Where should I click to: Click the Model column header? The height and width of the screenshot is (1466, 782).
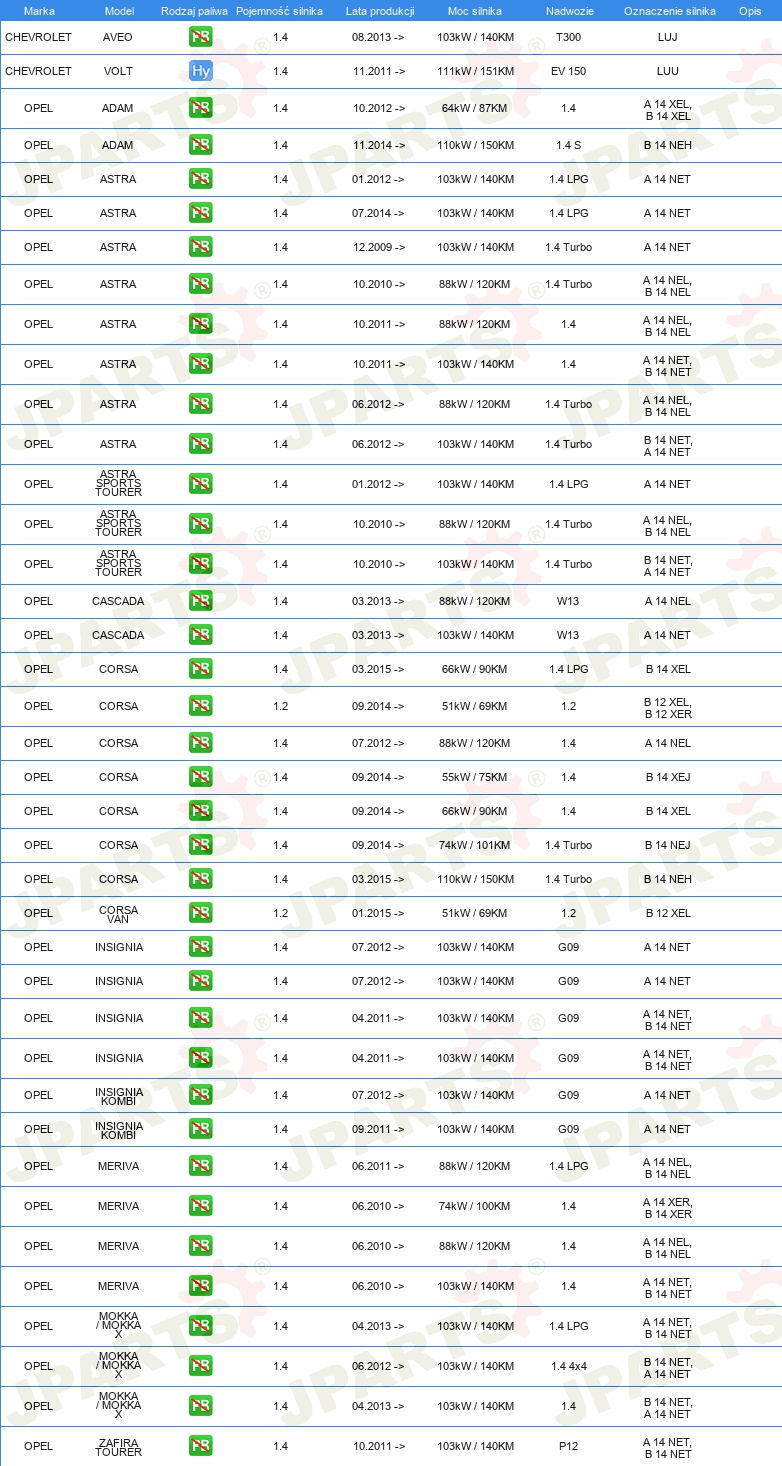click(x=120, y=11)
